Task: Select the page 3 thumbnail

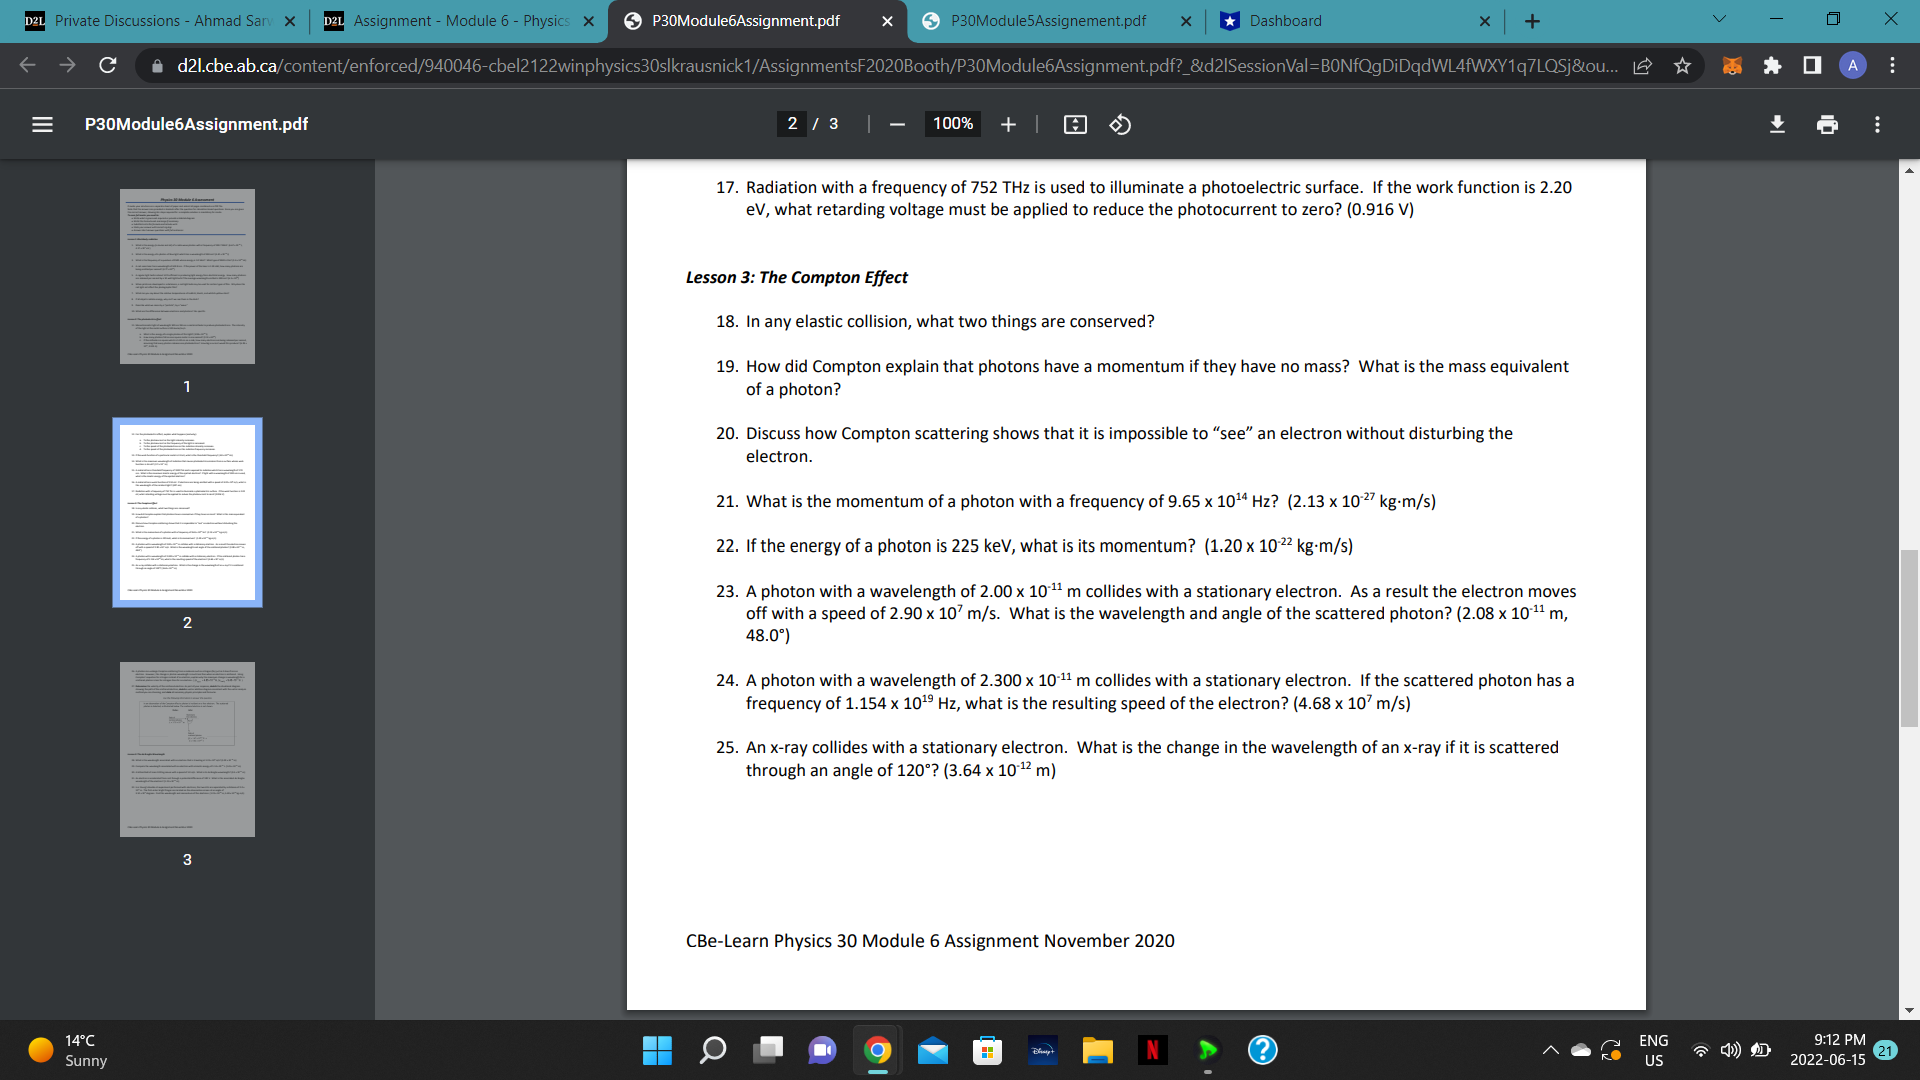Action: (187, 749)
